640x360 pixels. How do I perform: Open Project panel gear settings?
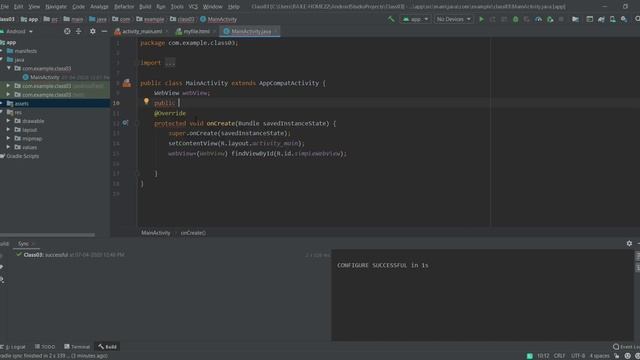pos(93,31)
